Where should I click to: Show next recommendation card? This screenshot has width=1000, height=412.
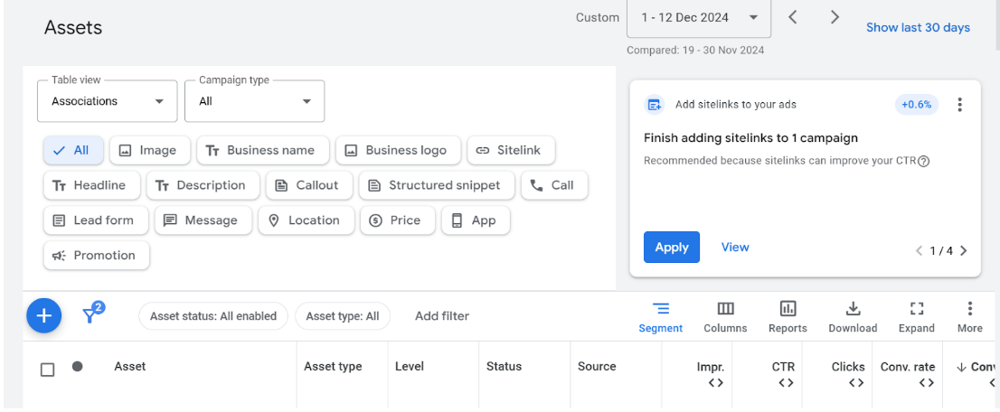(x=964, y=251)
